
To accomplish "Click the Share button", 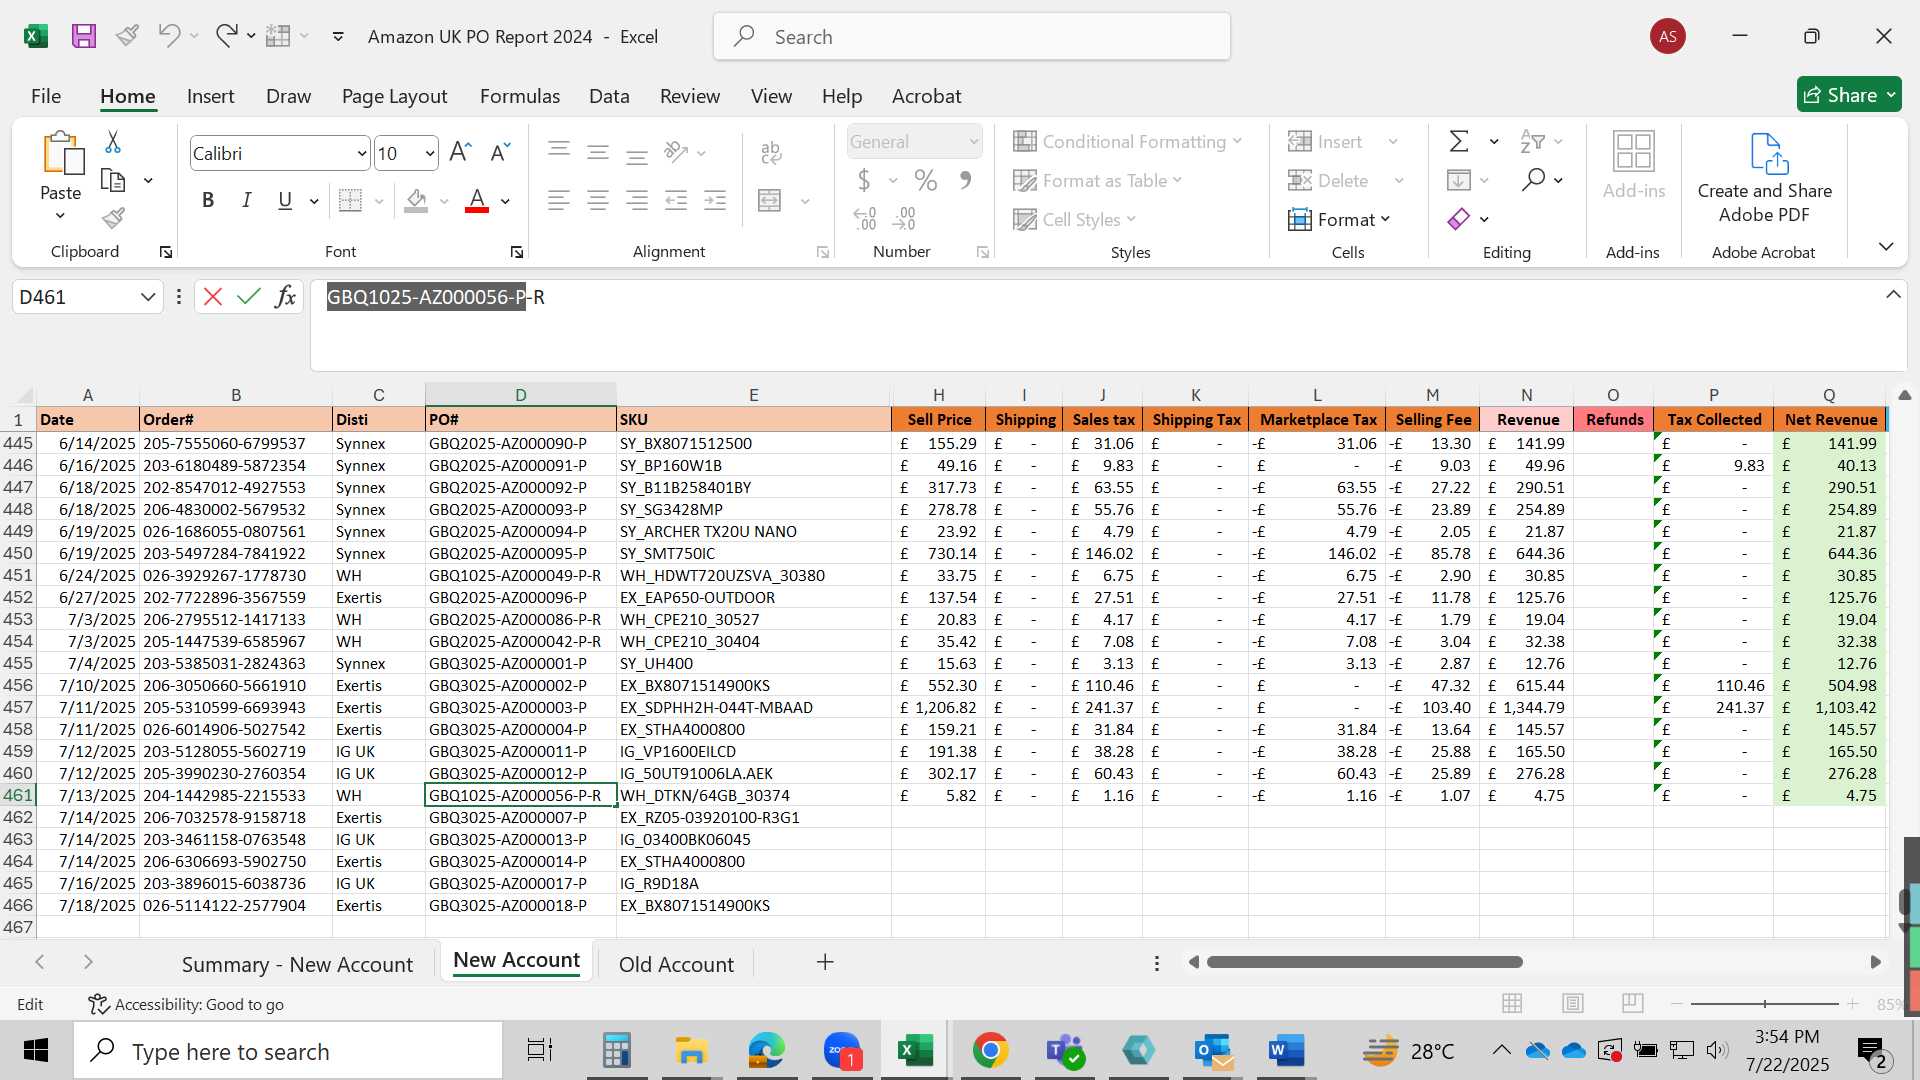I will click(x=1849, y=95).
